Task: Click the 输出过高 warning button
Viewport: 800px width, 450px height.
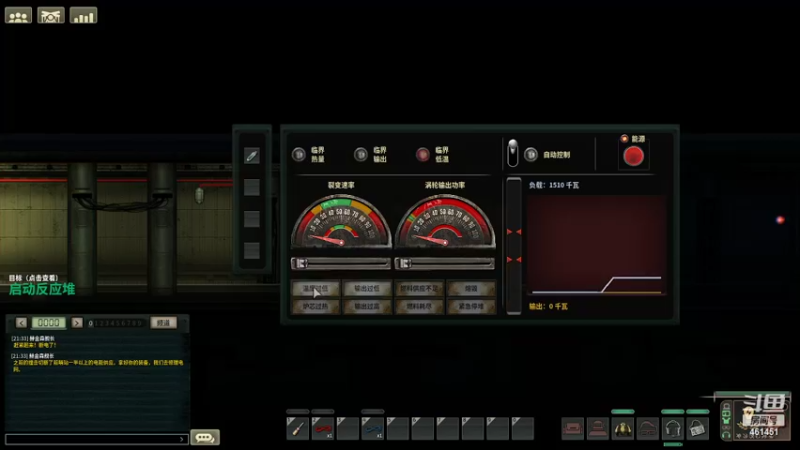Action: 367,307
